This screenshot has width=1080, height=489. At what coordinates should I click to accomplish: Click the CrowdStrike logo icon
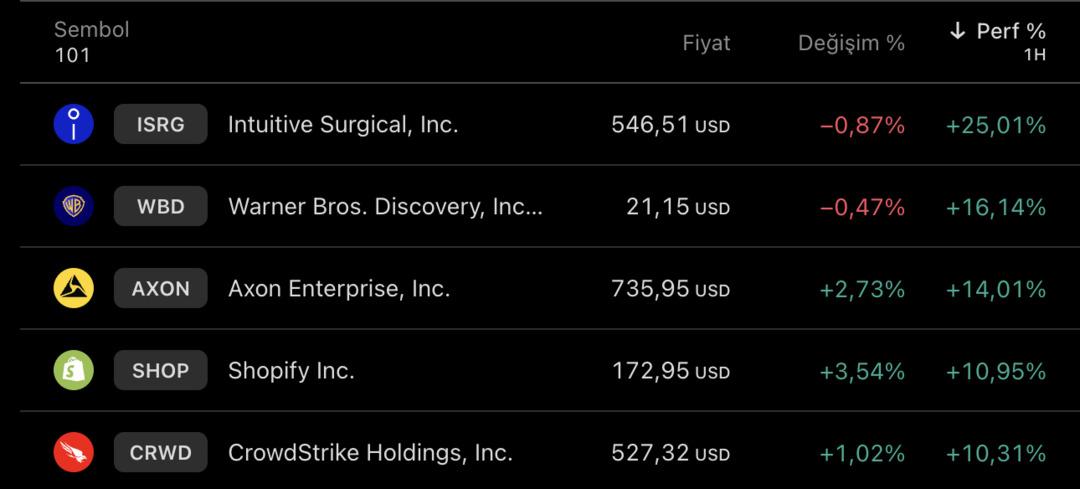coord(73,453)
